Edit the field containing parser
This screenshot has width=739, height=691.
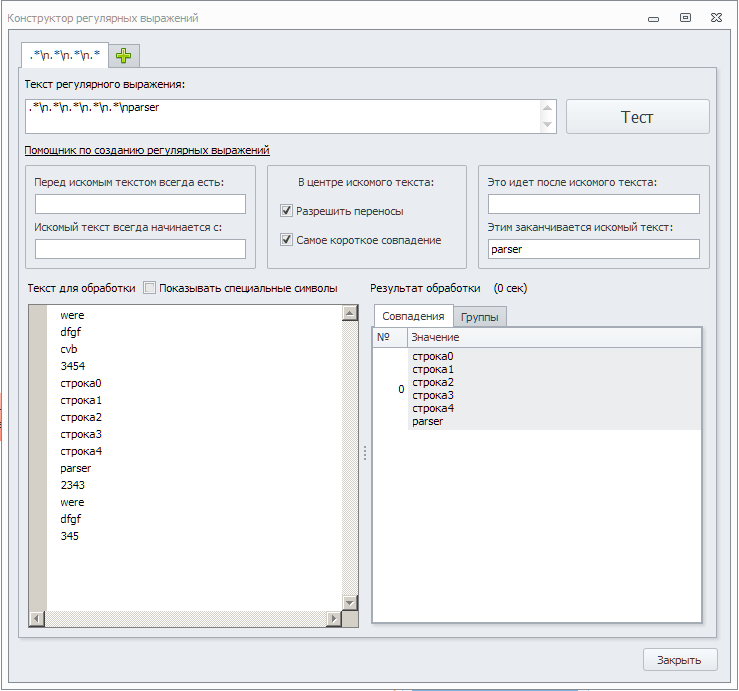[x=593, y=249]
